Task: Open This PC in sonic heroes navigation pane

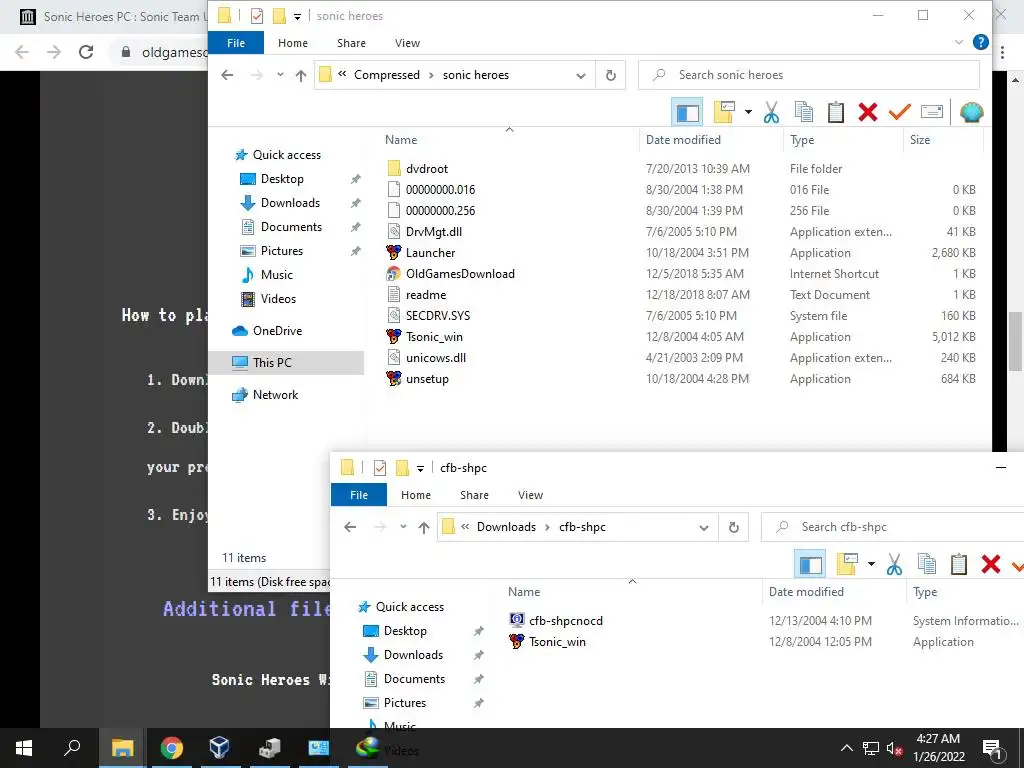Action: point(272,362)
